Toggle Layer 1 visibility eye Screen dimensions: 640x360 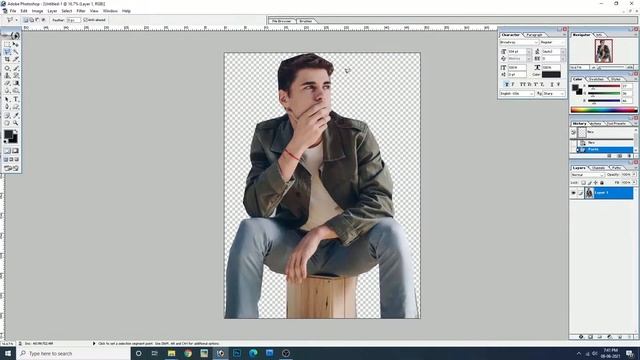point(573,193)
